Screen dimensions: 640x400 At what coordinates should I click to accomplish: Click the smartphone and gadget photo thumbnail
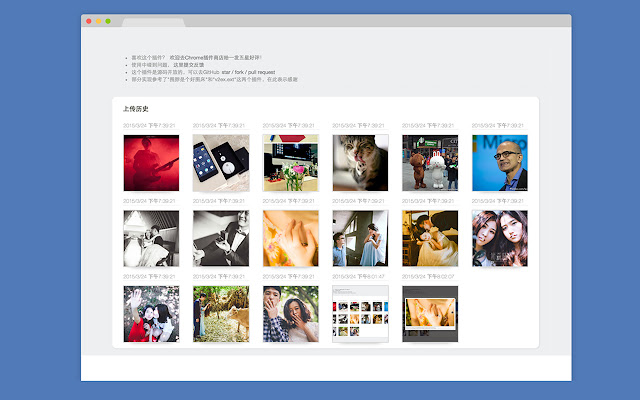click(x=220, y=163)
